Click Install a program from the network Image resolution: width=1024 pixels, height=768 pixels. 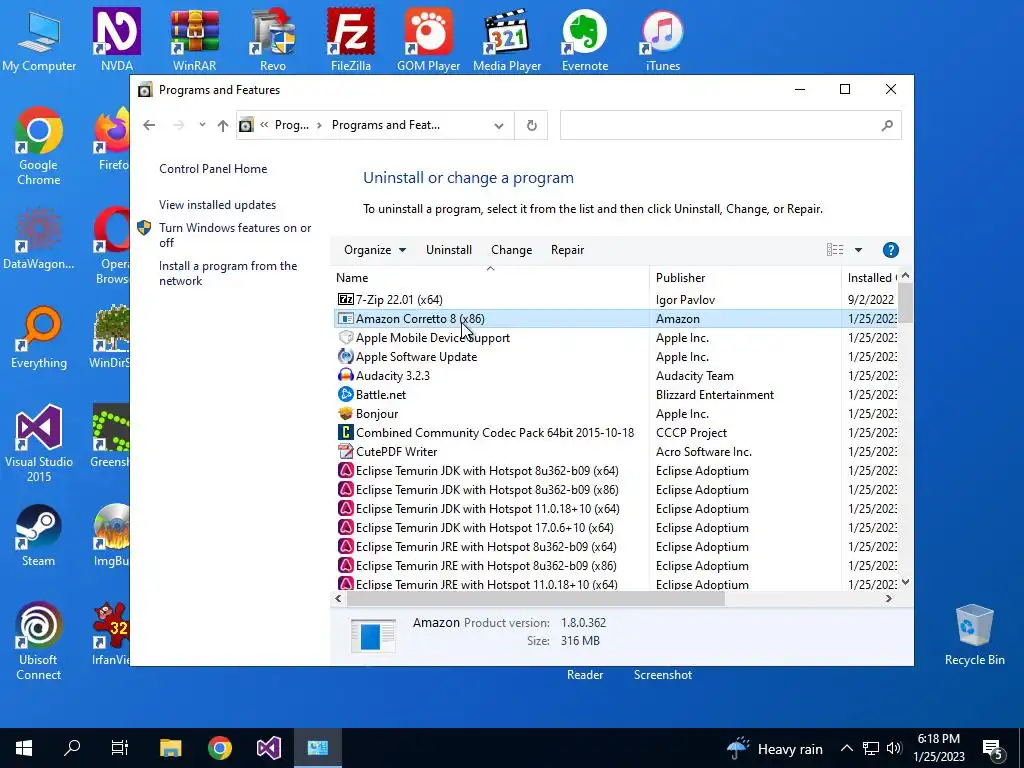click(x=228, y=274)
